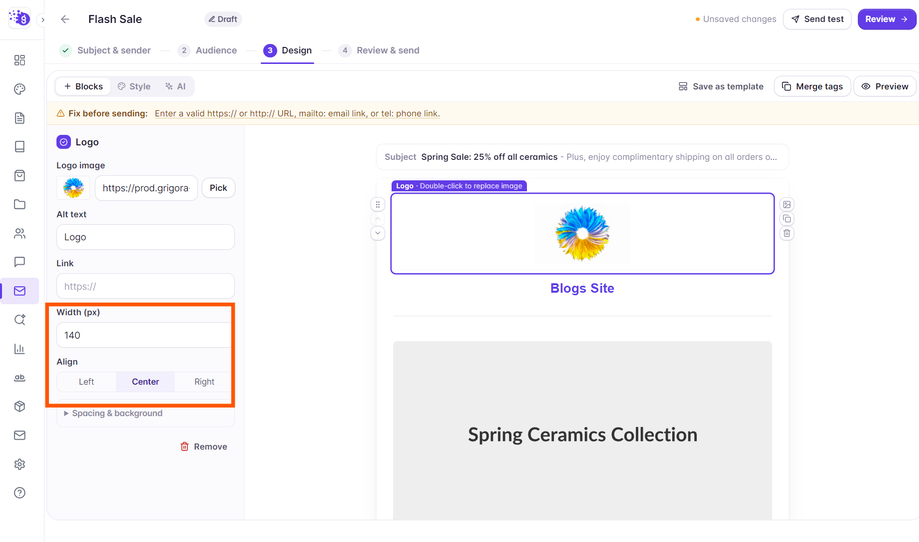Viewport: 919px width, 542px height.
Task: Open the folder icon in left sidebar
Action: (x=19, y=204)
